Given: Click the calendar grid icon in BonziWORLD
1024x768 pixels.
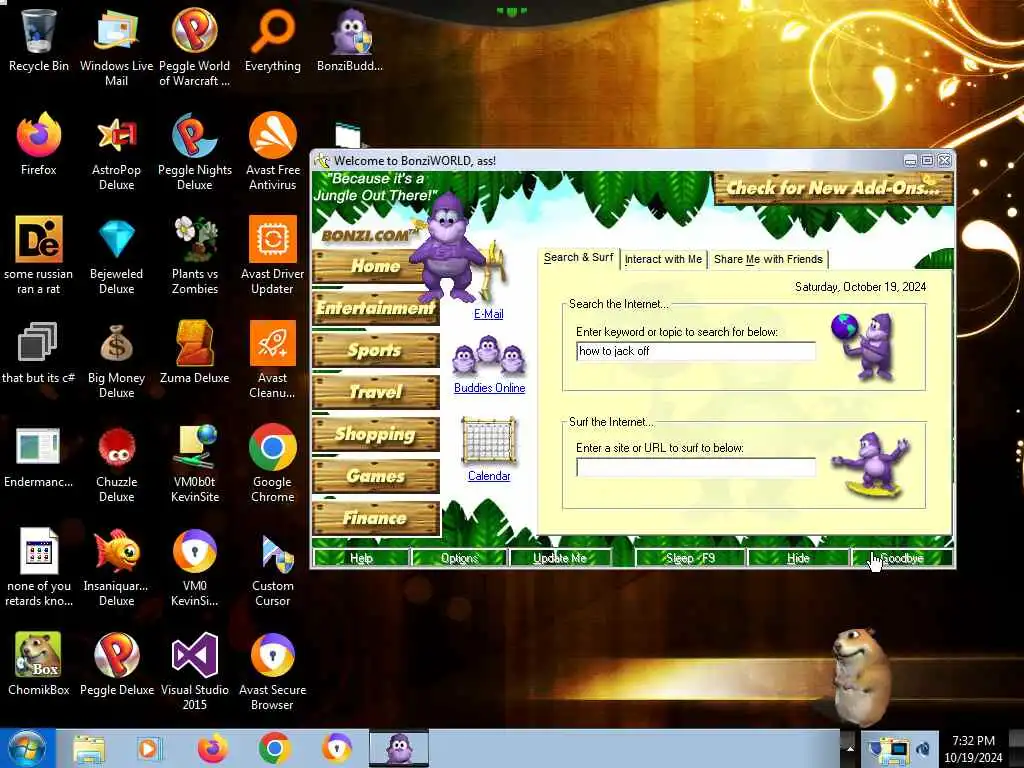Looking at the screenshot, I should tap(488, 441).
